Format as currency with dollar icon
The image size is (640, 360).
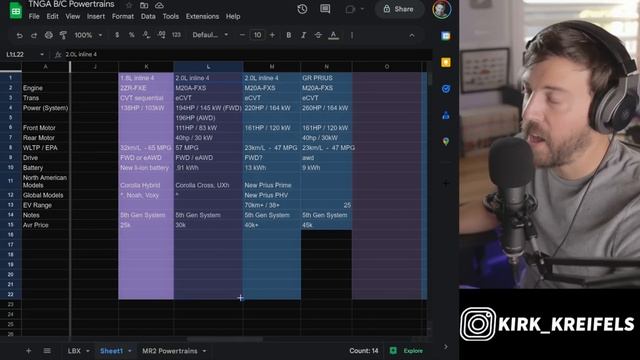tap(117, 36)
